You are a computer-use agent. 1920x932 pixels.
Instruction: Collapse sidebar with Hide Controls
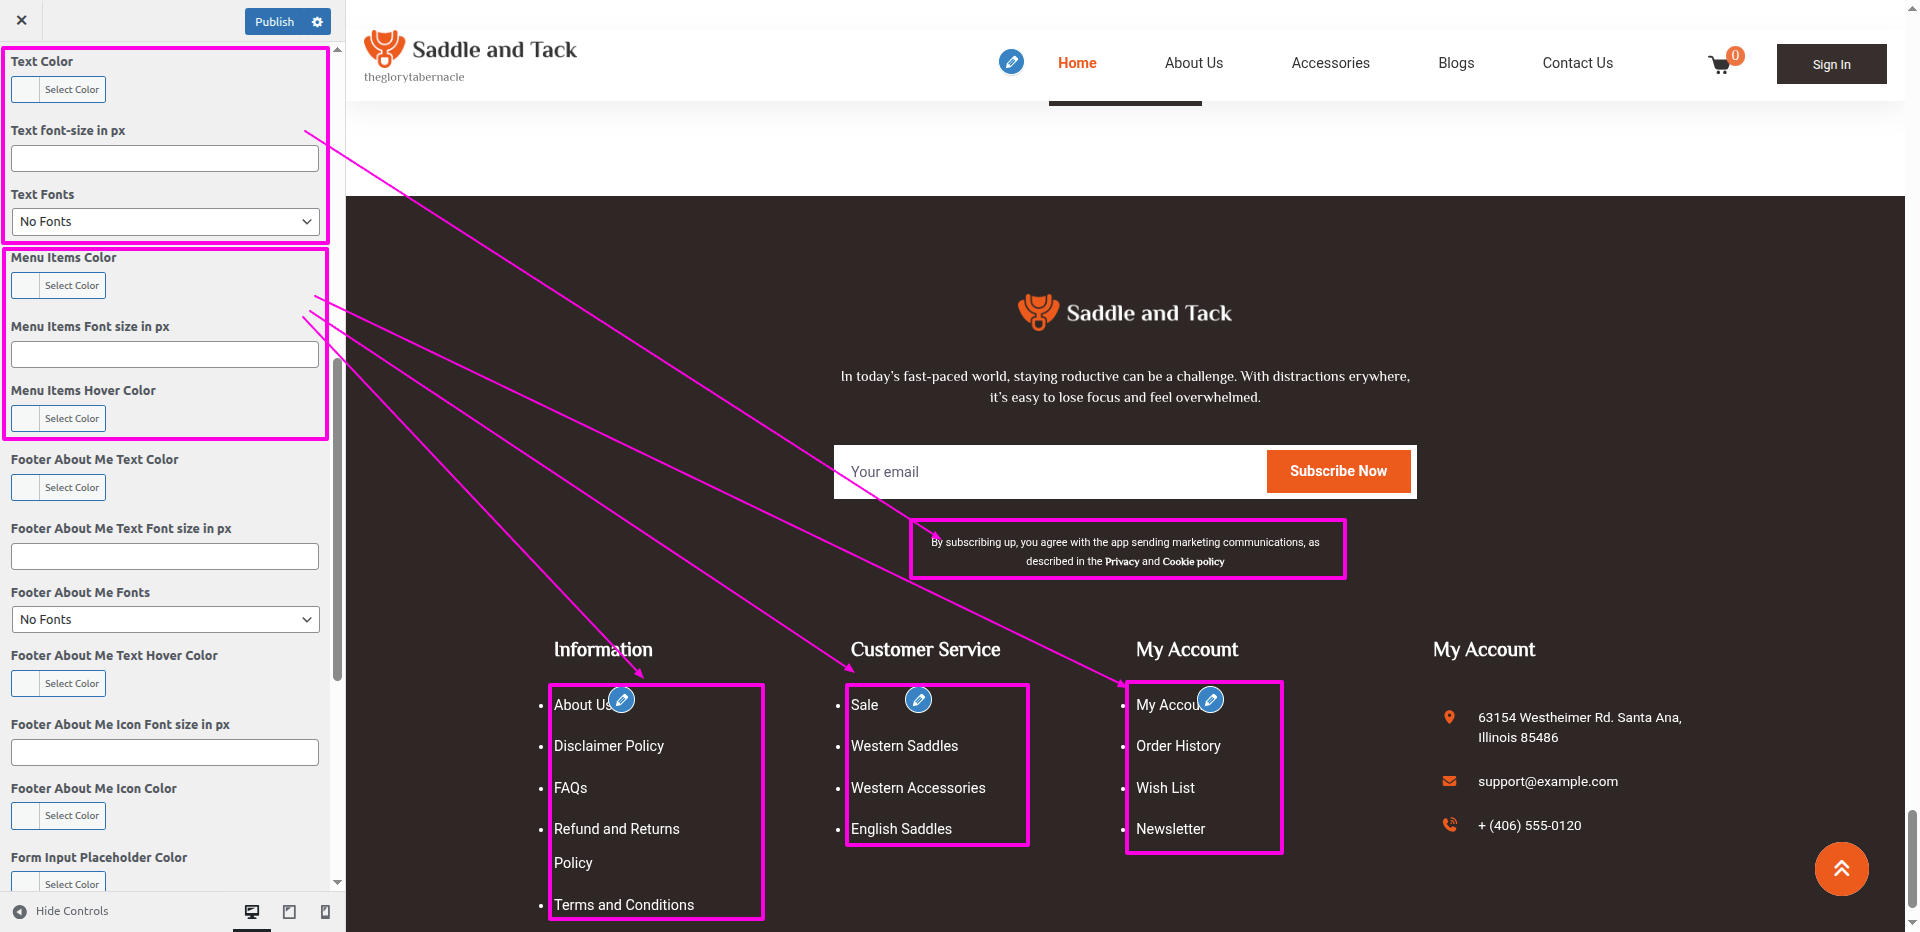pos(60,911)
